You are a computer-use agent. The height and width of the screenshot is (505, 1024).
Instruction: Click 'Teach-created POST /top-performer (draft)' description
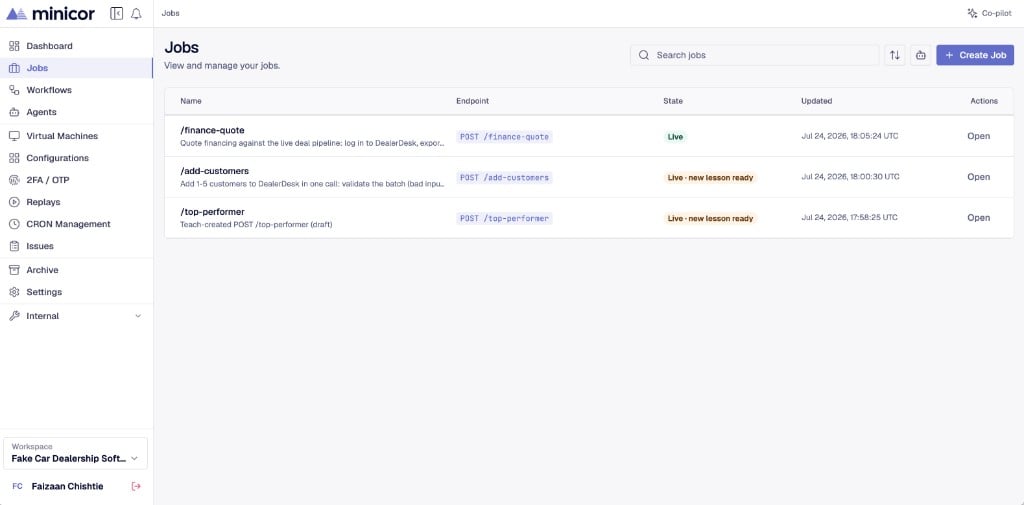[256, 225]
